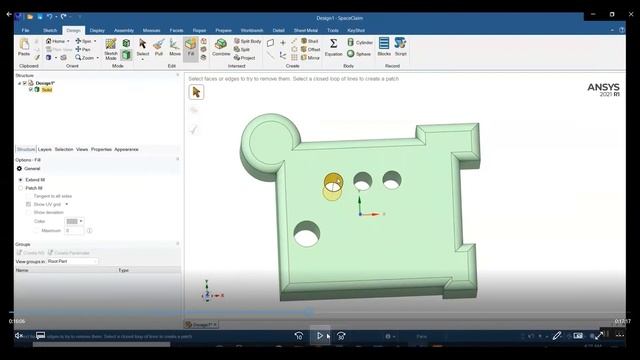Collapse the Design1 tree node

click(19, 83)
